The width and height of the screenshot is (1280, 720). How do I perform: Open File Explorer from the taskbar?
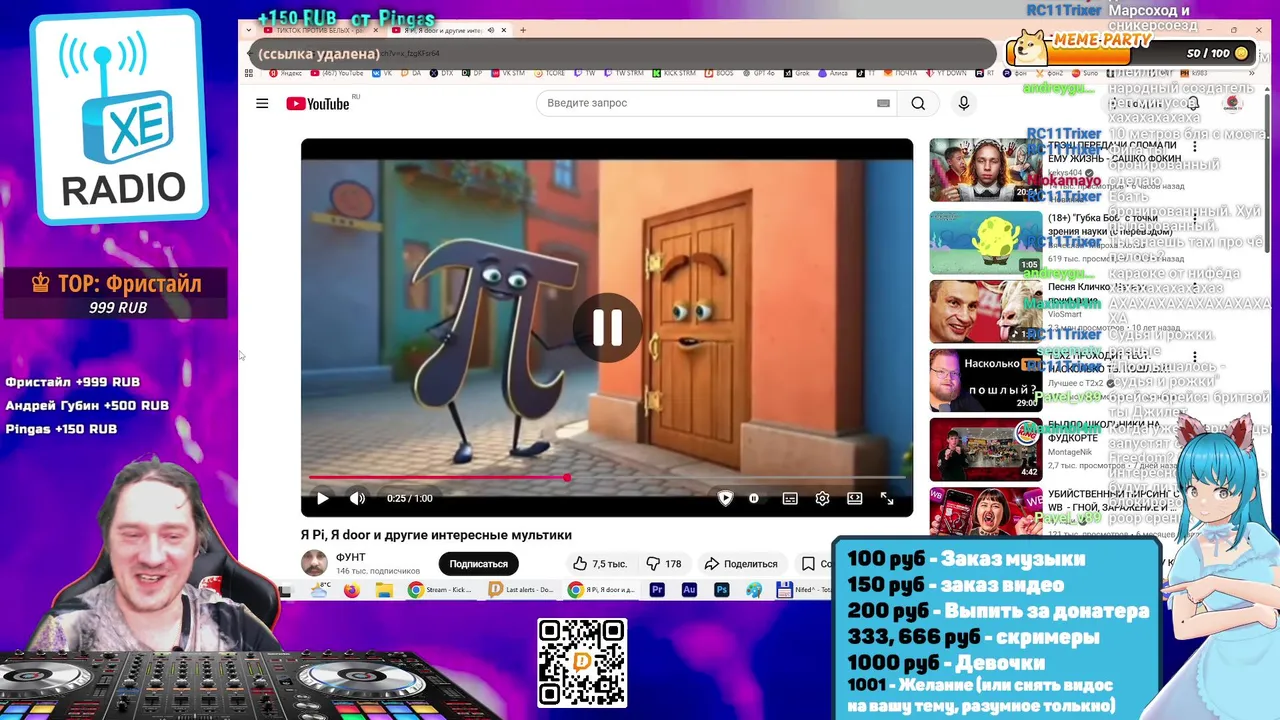[384, 590]
